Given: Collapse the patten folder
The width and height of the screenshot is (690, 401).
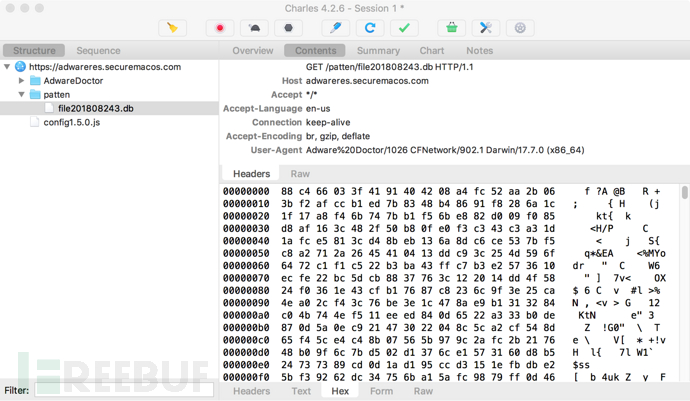Looking at the screenshot, I should 21,95.
